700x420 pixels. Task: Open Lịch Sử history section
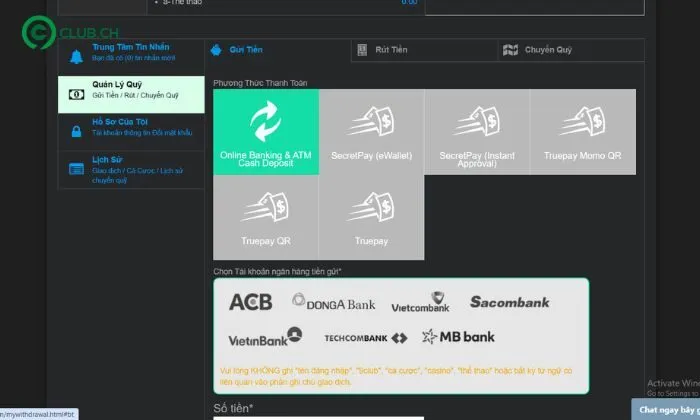click(x=131, y=170)
